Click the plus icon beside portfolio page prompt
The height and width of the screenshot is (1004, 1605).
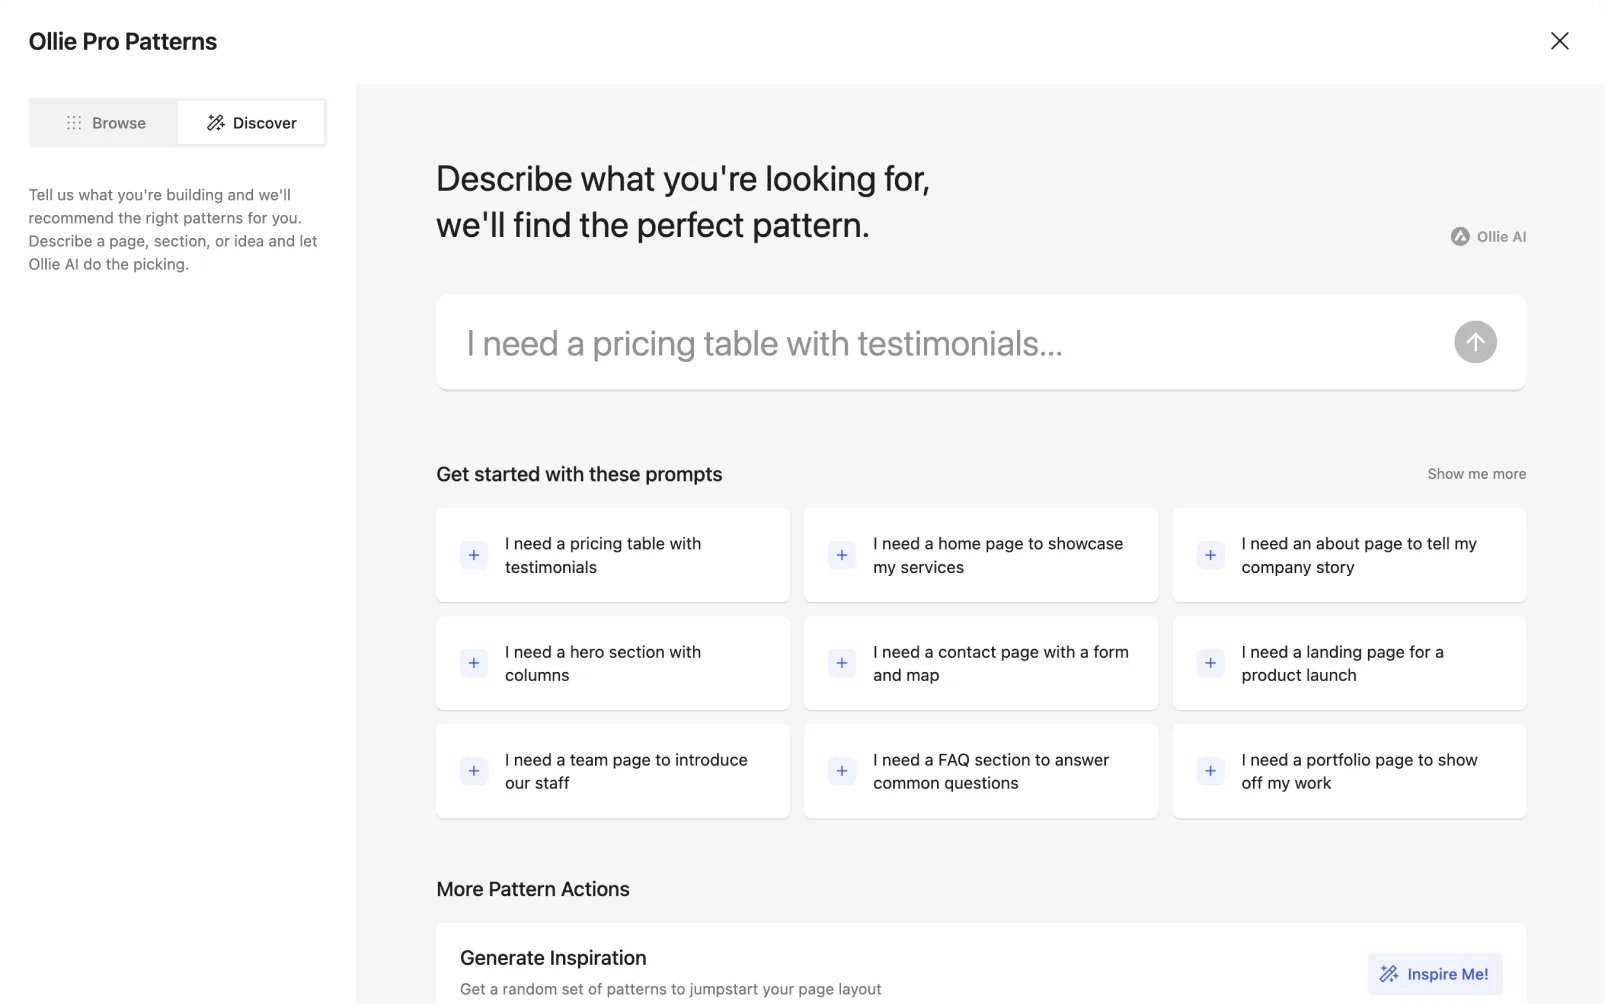pos(1210,771)
